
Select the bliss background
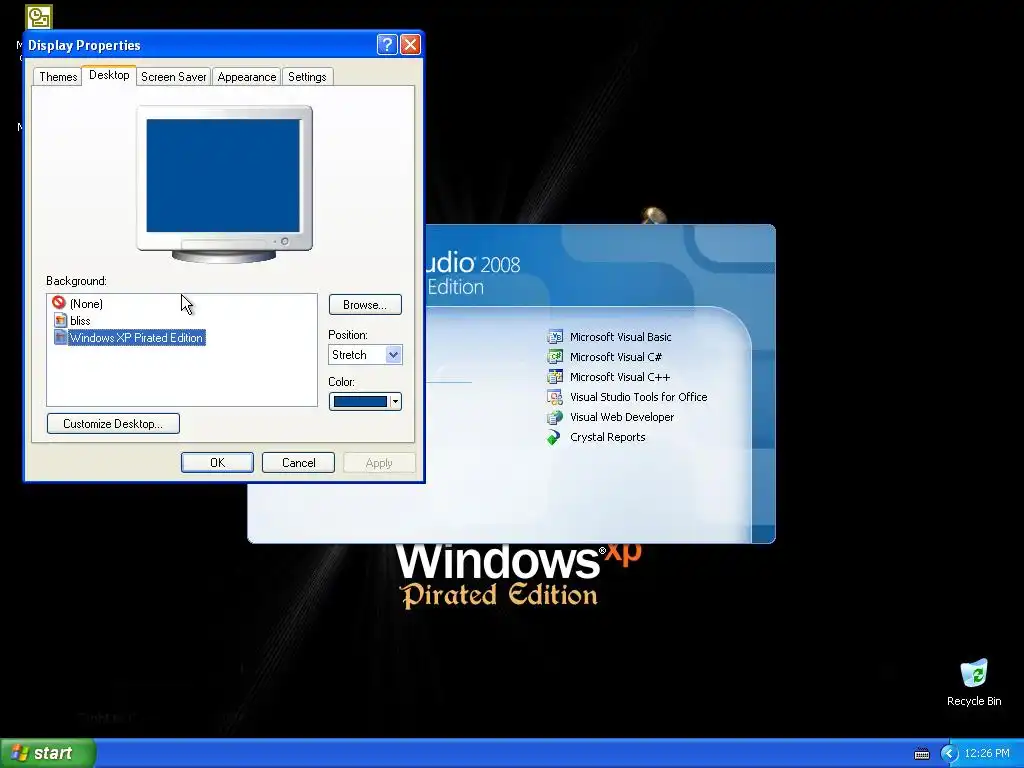[x=80, y=321]
